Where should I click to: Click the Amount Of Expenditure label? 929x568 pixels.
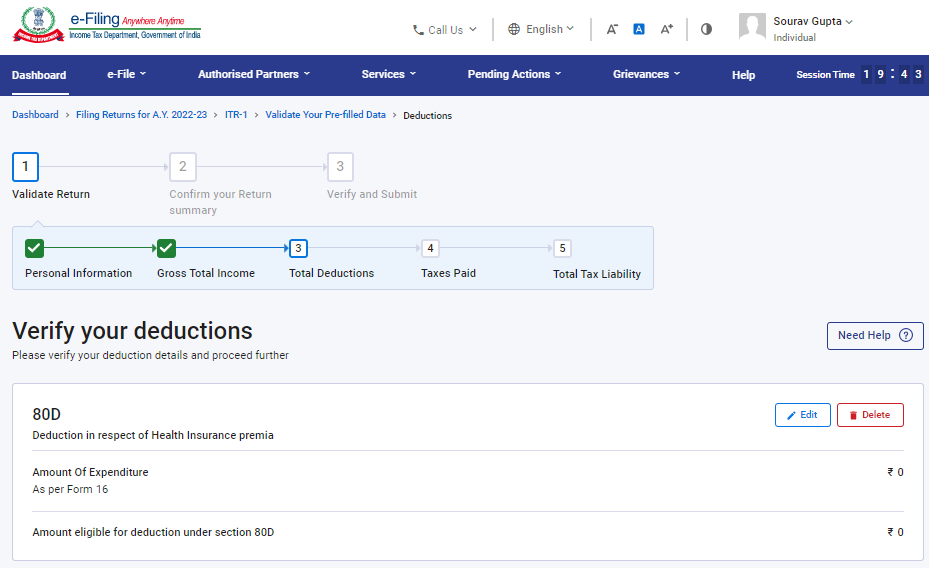[90, 472]
